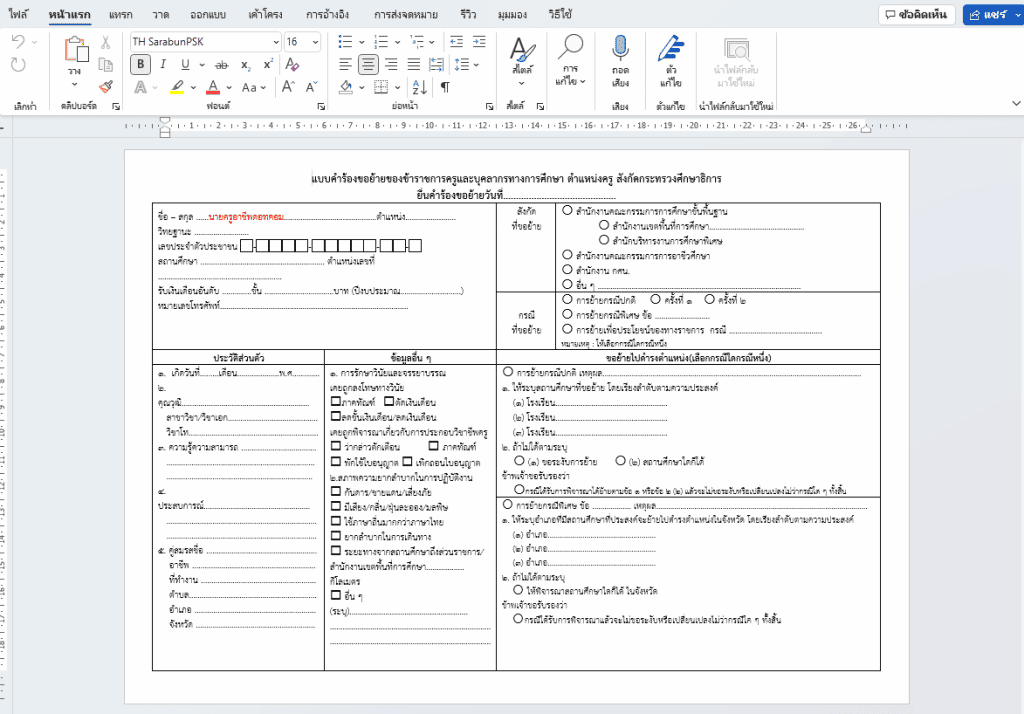Increase paragraph indent
This screenshot has height=714, width=1024.
tap(479, 42)
